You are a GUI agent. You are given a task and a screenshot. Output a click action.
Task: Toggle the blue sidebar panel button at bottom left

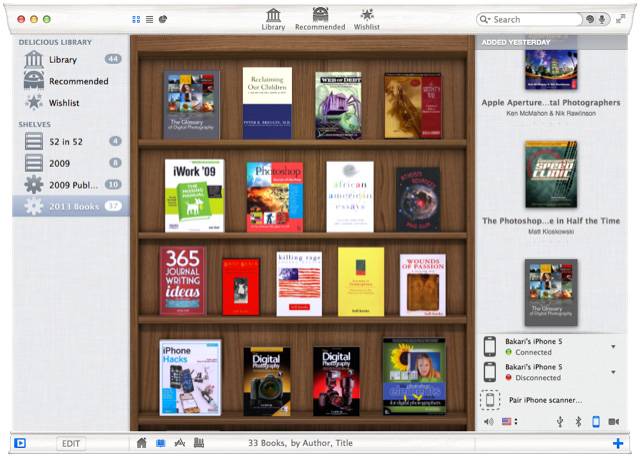pos(20,443)
